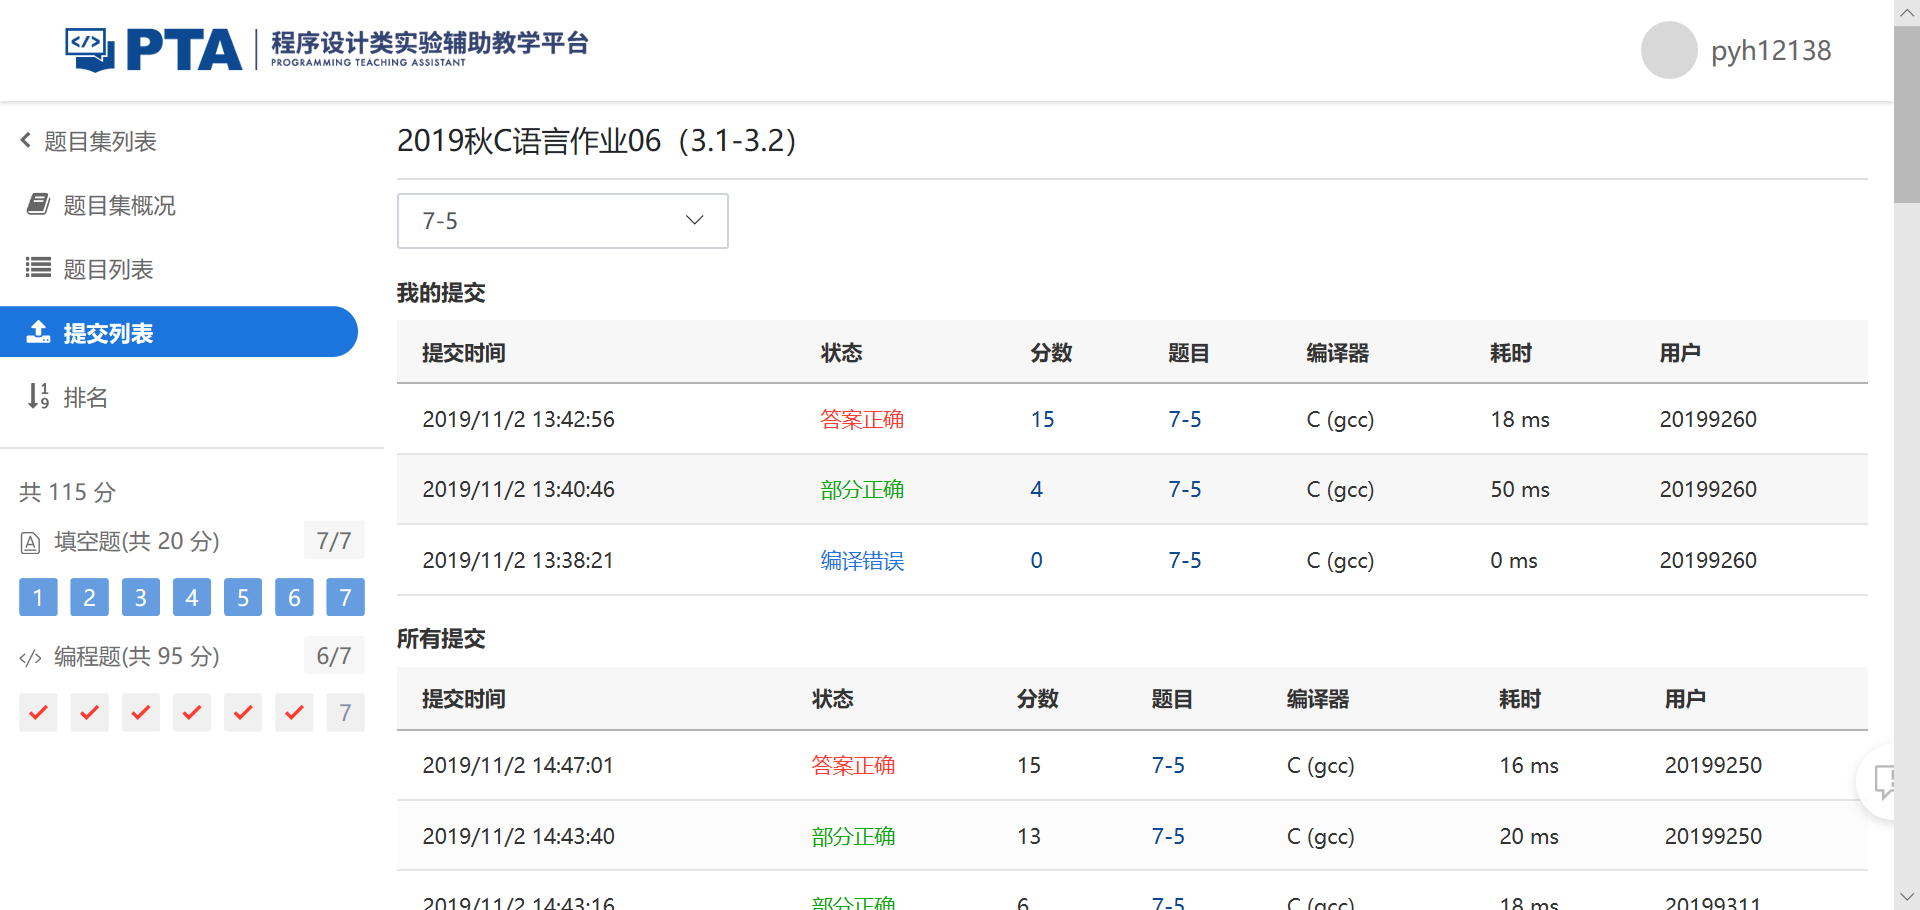The image size is (1920, 910).
Task: Click the first checked programming problem box
Action: point(38,713)
